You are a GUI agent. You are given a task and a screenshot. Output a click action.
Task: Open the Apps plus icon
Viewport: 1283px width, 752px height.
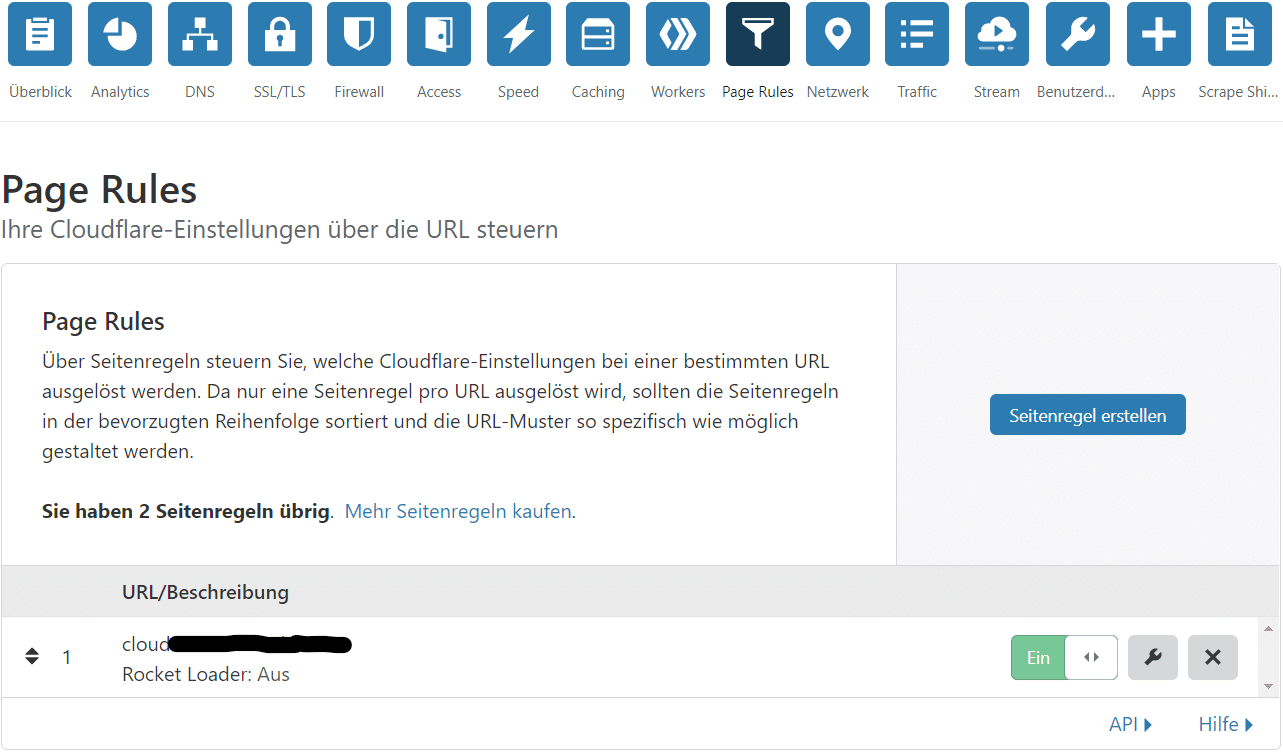1159,34
